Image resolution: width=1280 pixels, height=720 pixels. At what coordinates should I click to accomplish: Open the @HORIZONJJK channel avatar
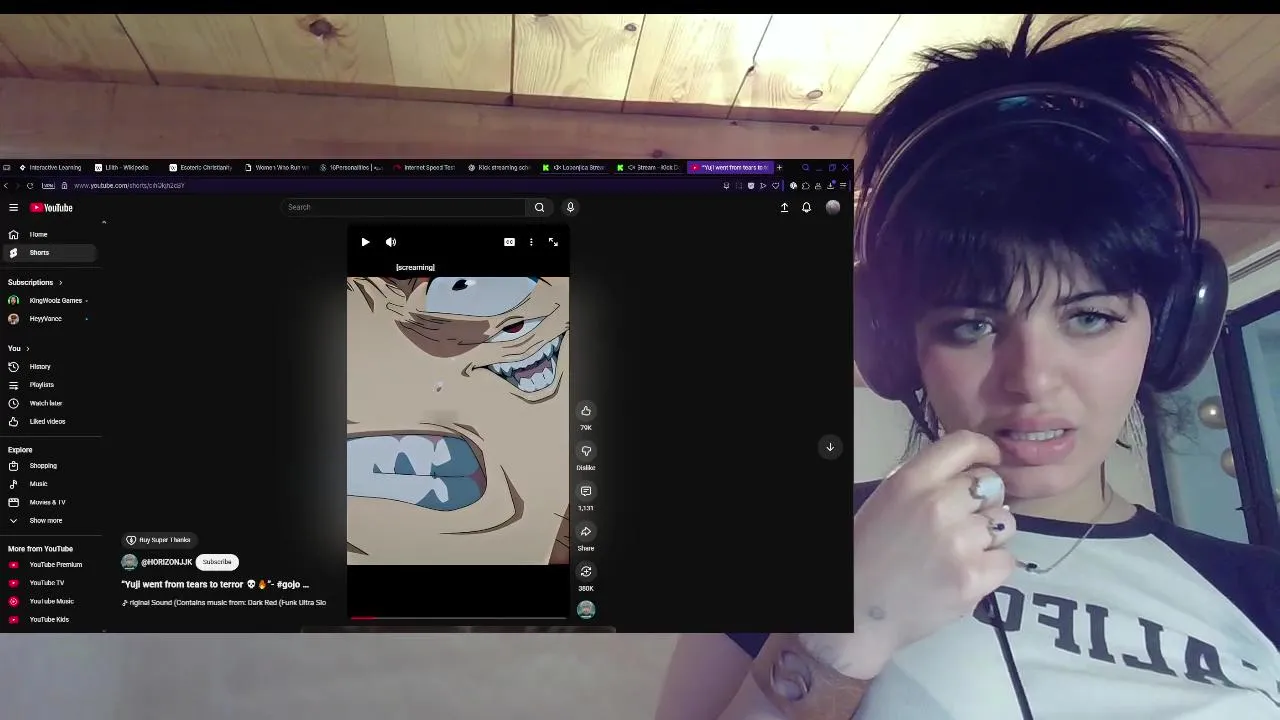click(129, 562)
